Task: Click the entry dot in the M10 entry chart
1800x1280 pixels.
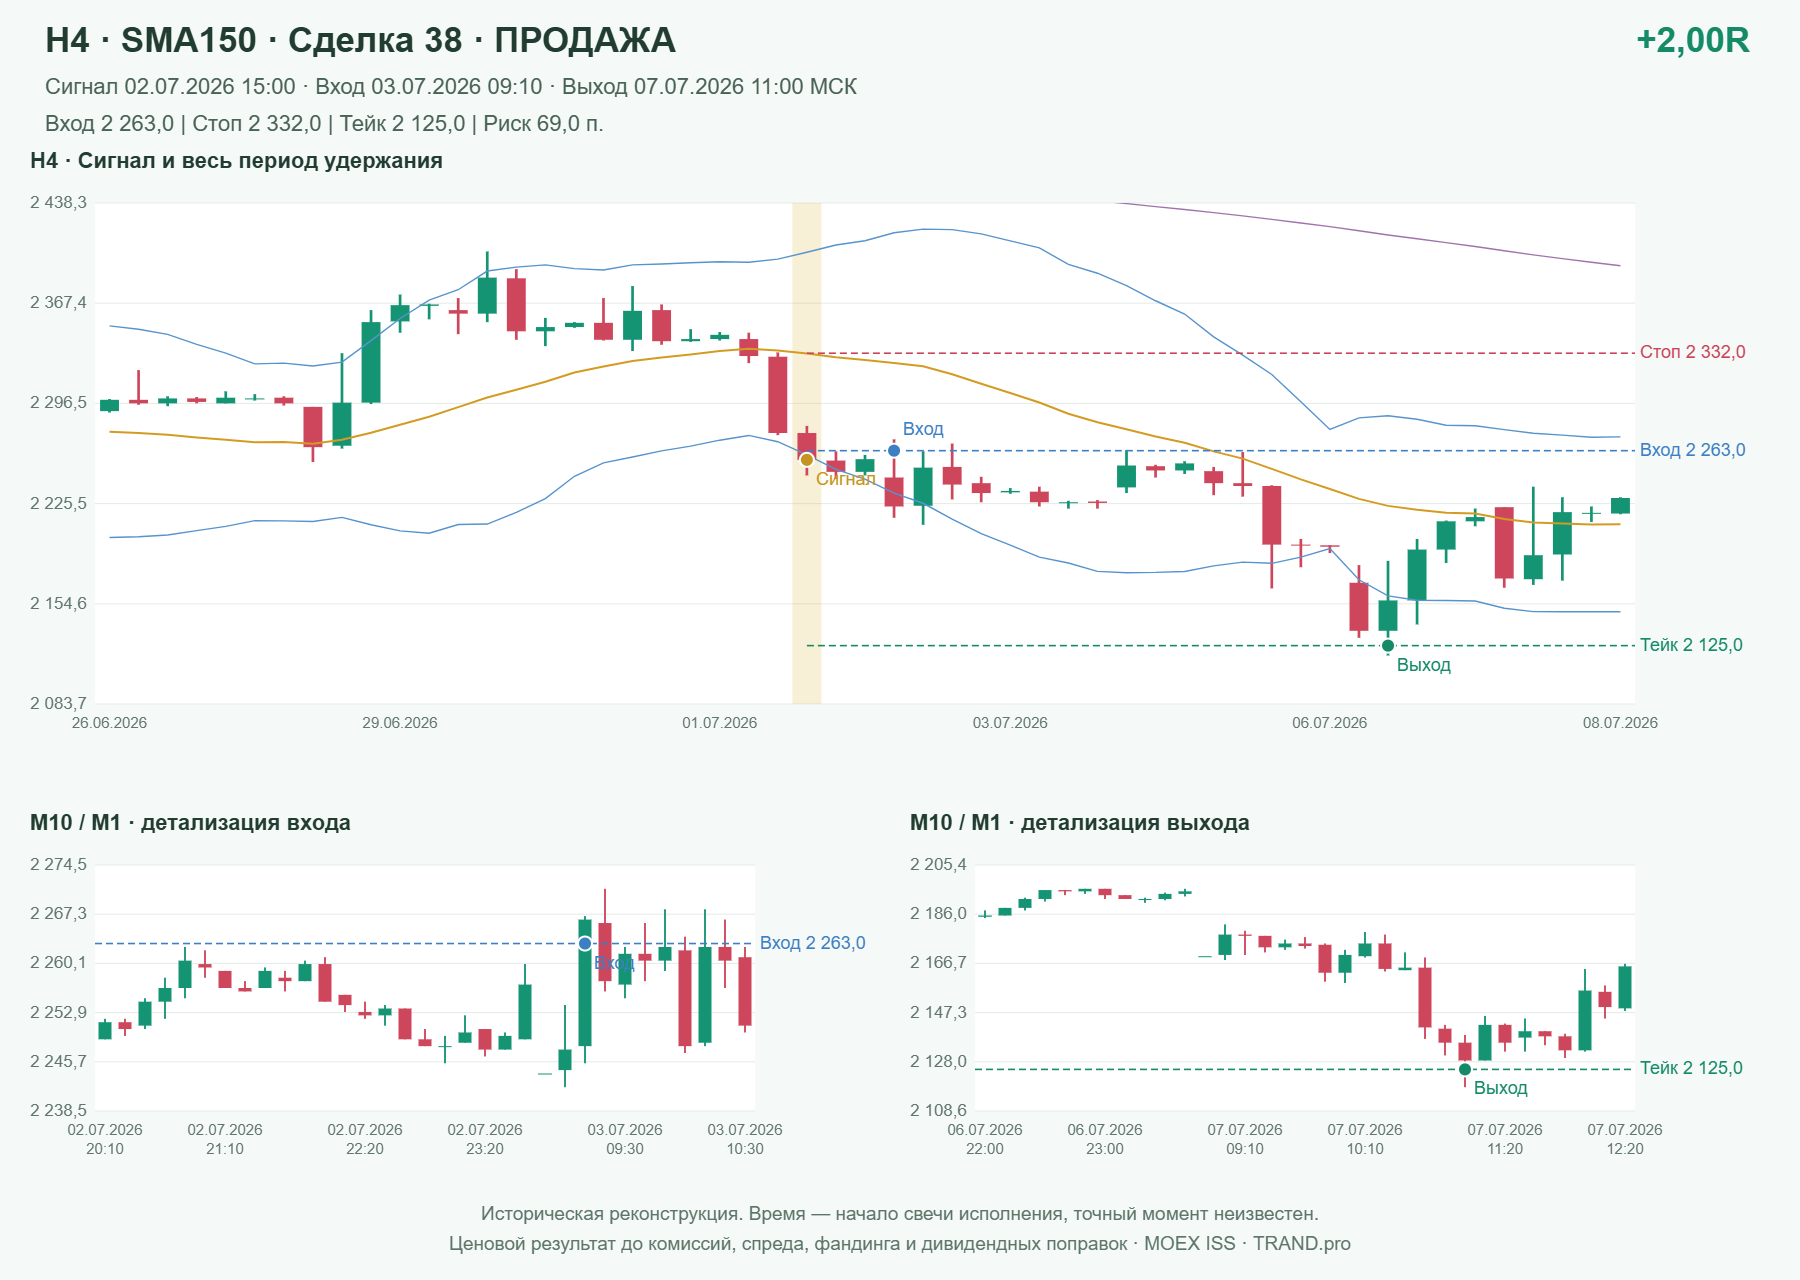Action: pyautogui.click(x=585, y=944)
